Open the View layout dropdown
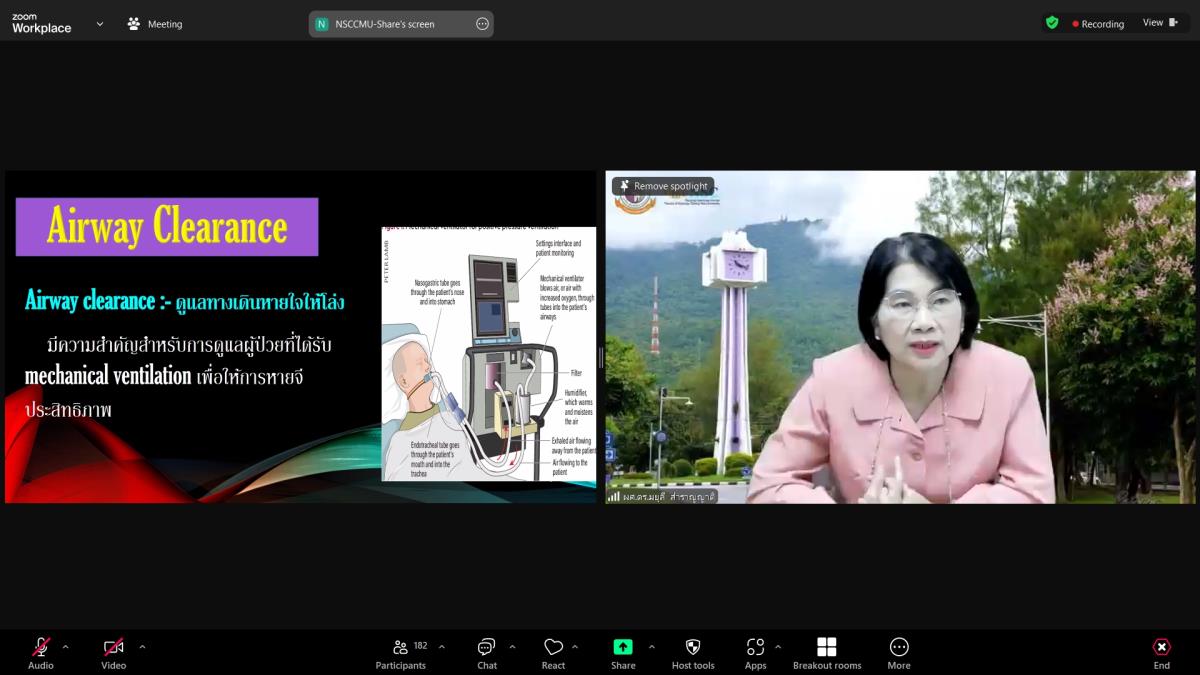Screen dimensions: 1200x675 1158,23
